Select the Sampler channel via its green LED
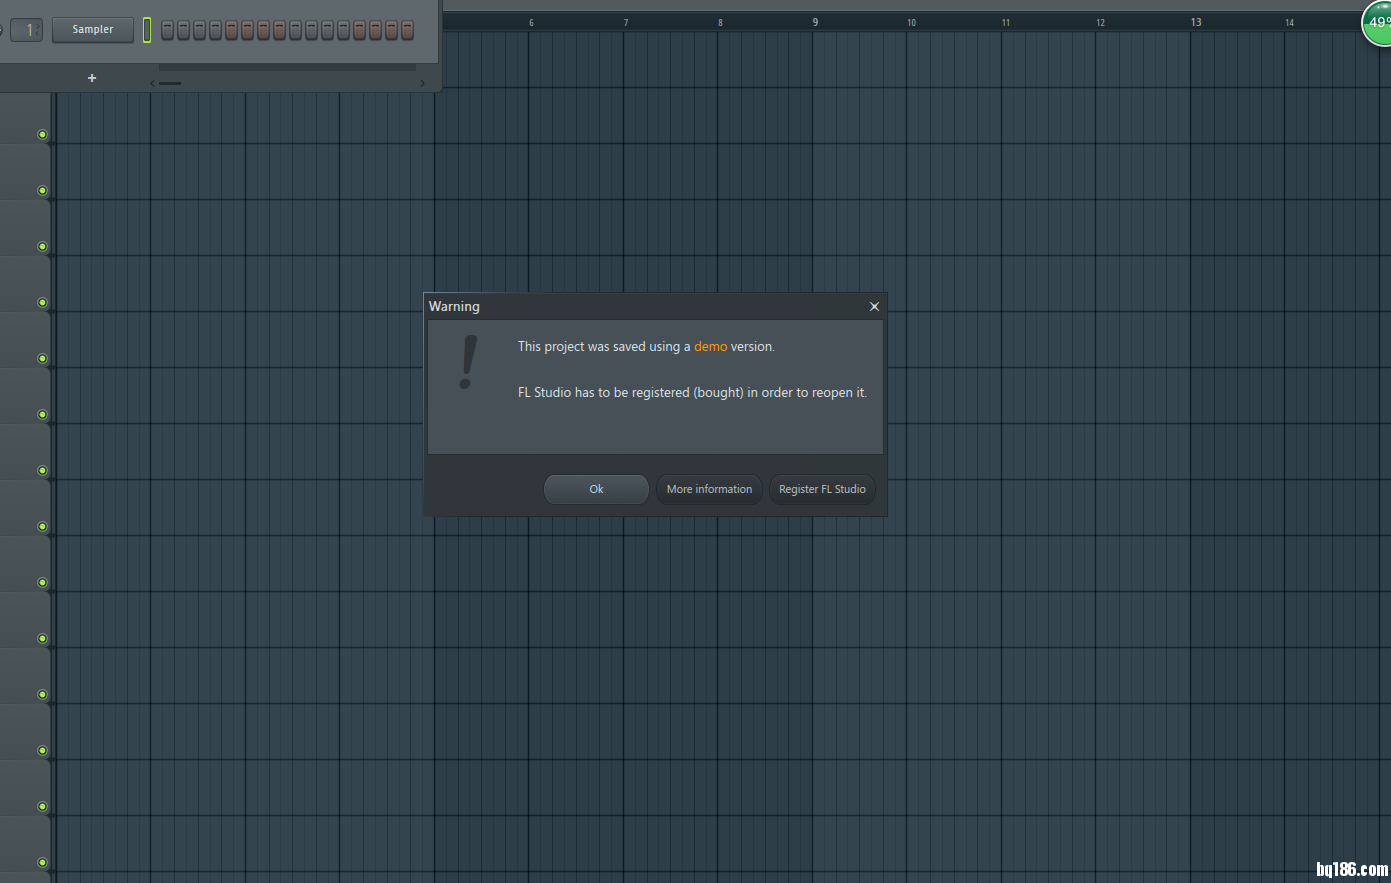This screenshot has height=883, width=1391. click(147, 30)
